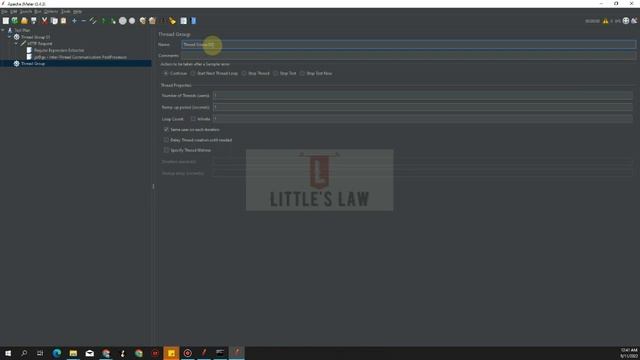Open the Edit menu
The height and width of the screenshot is (360, 640).
click(x=13, y=11)
